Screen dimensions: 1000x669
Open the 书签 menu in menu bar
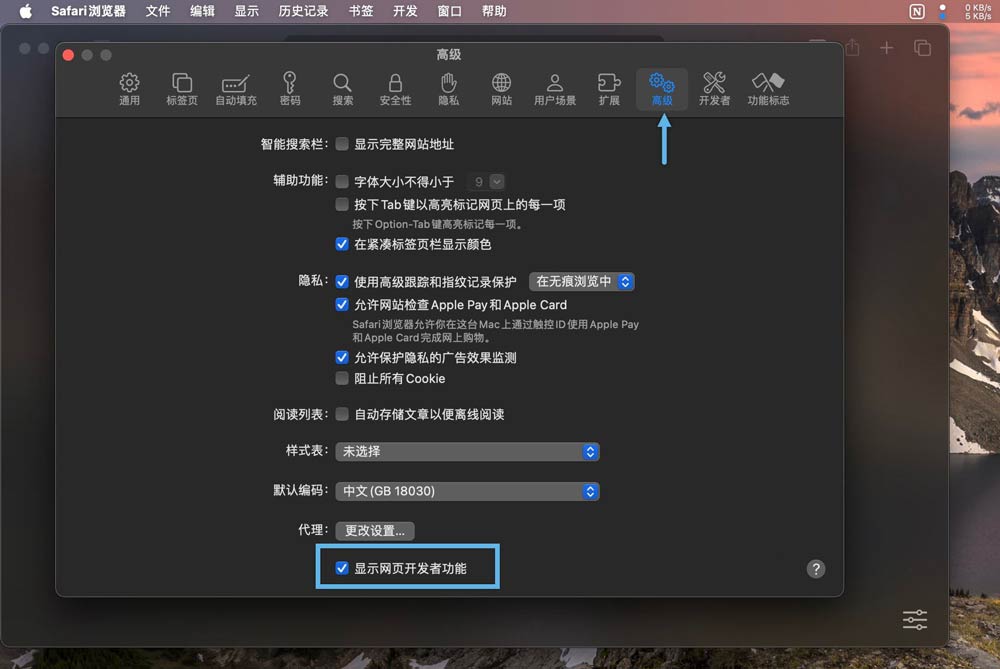361,11
